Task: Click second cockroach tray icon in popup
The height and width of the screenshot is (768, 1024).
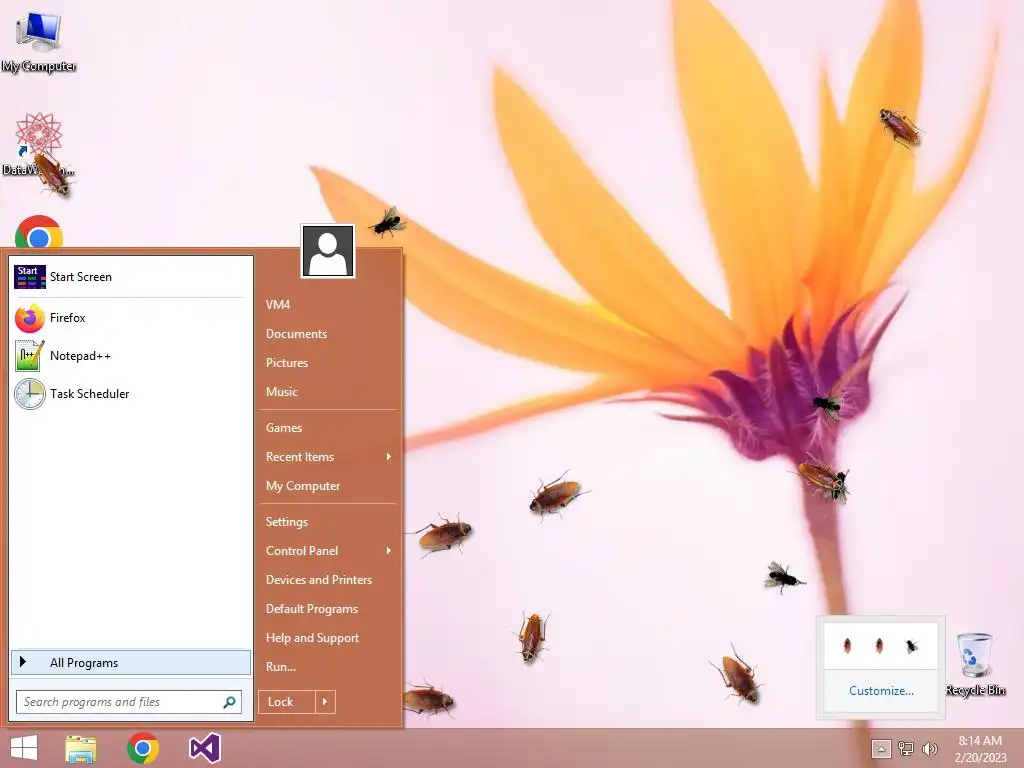Action: coord(879,646)
